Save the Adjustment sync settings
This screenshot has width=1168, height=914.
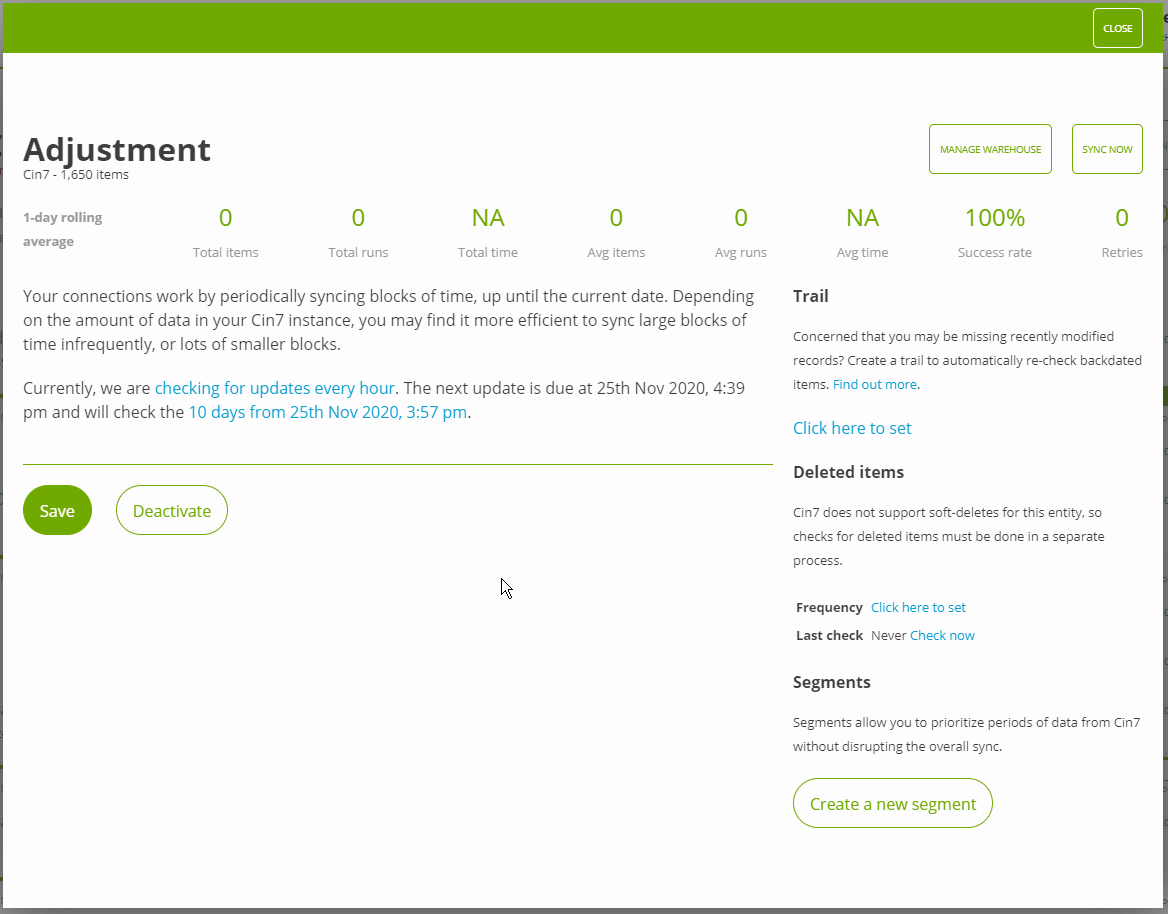pos(56,510)
